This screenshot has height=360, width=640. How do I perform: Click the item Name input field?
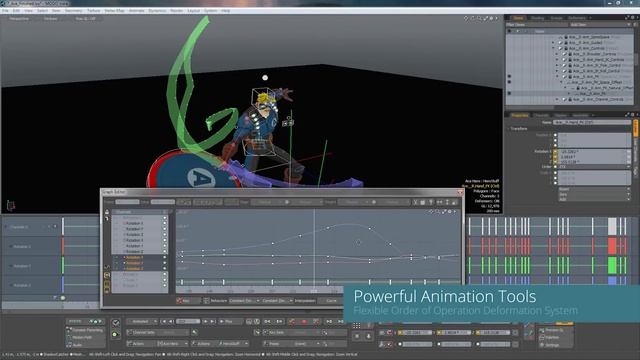point(592,122)
